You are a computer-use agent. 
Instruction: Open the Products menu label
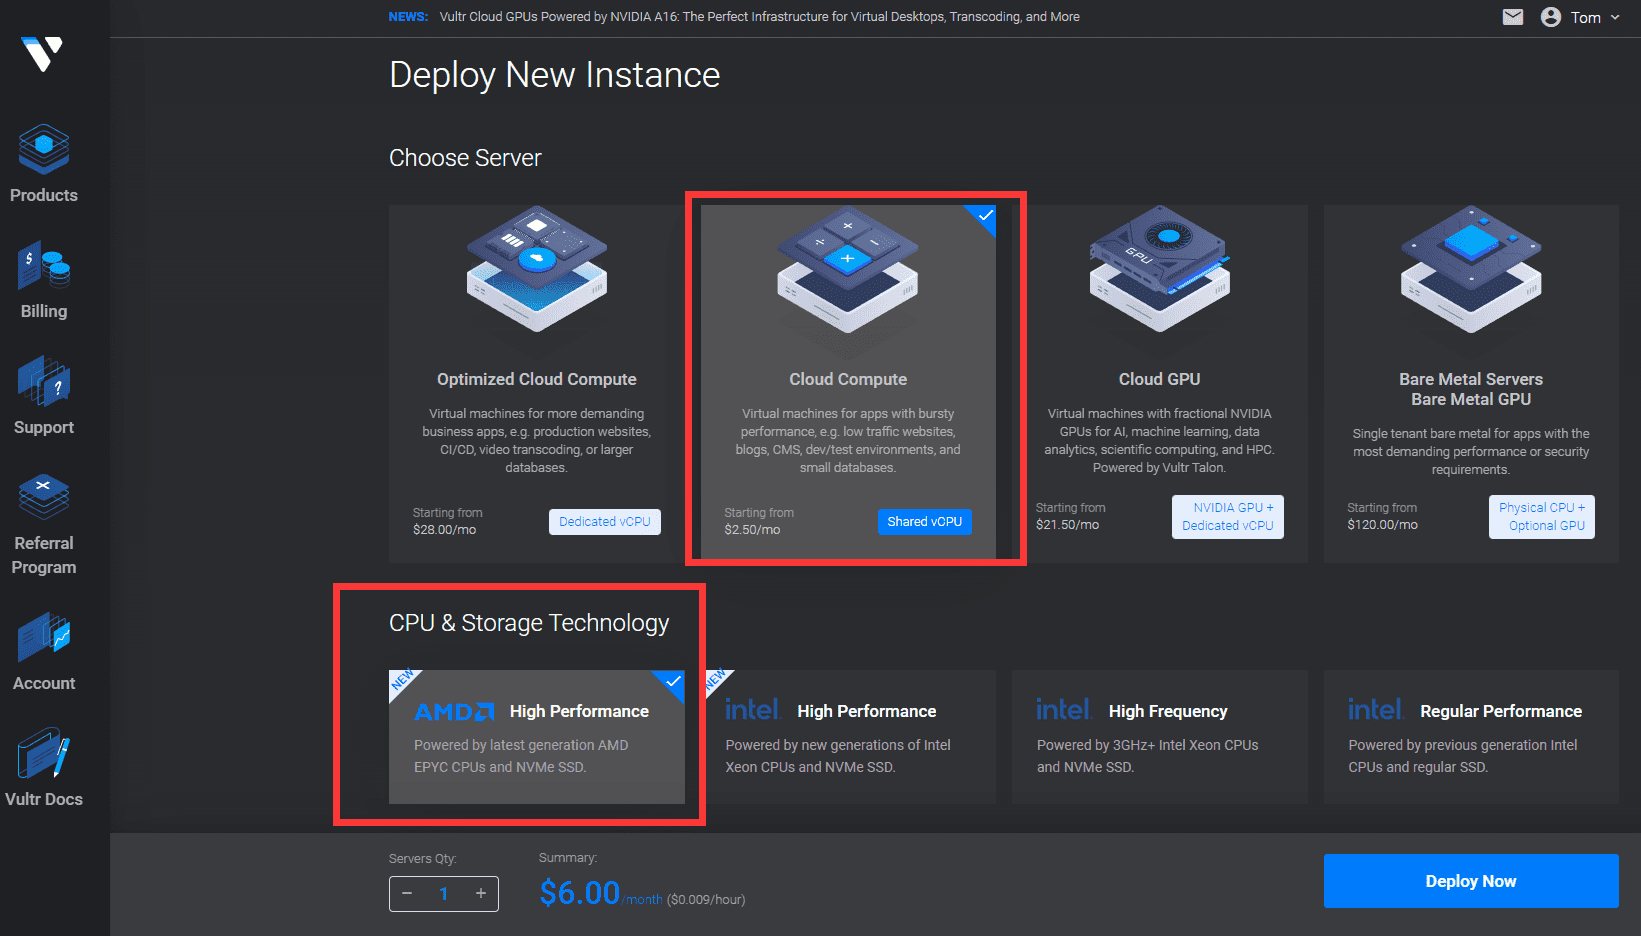coord(44,195)
